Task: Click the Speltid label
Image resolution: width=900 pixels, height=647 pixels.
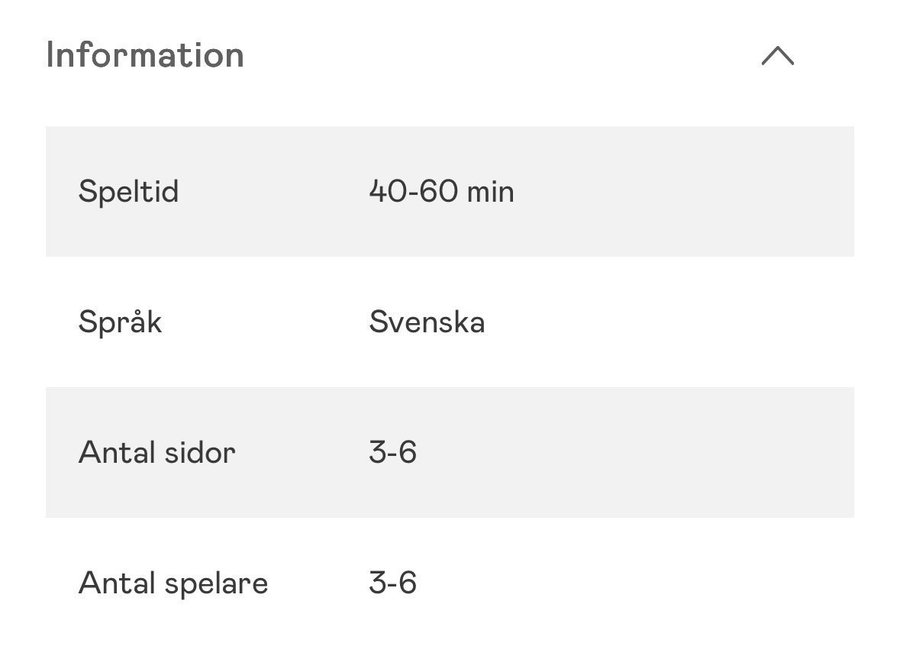Action: 128,191
